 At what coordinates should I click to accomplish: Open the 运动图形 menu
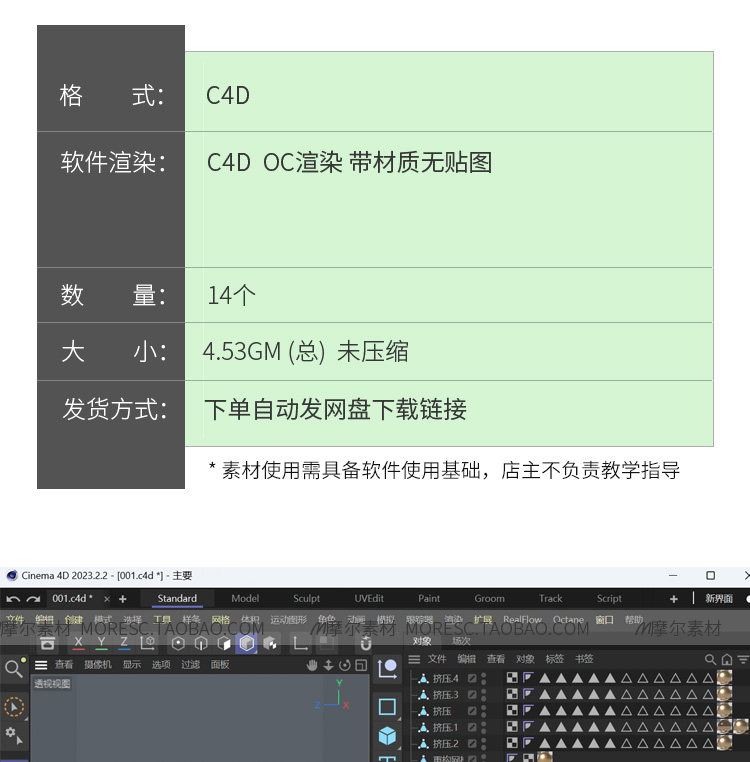(x=289, y=620)
